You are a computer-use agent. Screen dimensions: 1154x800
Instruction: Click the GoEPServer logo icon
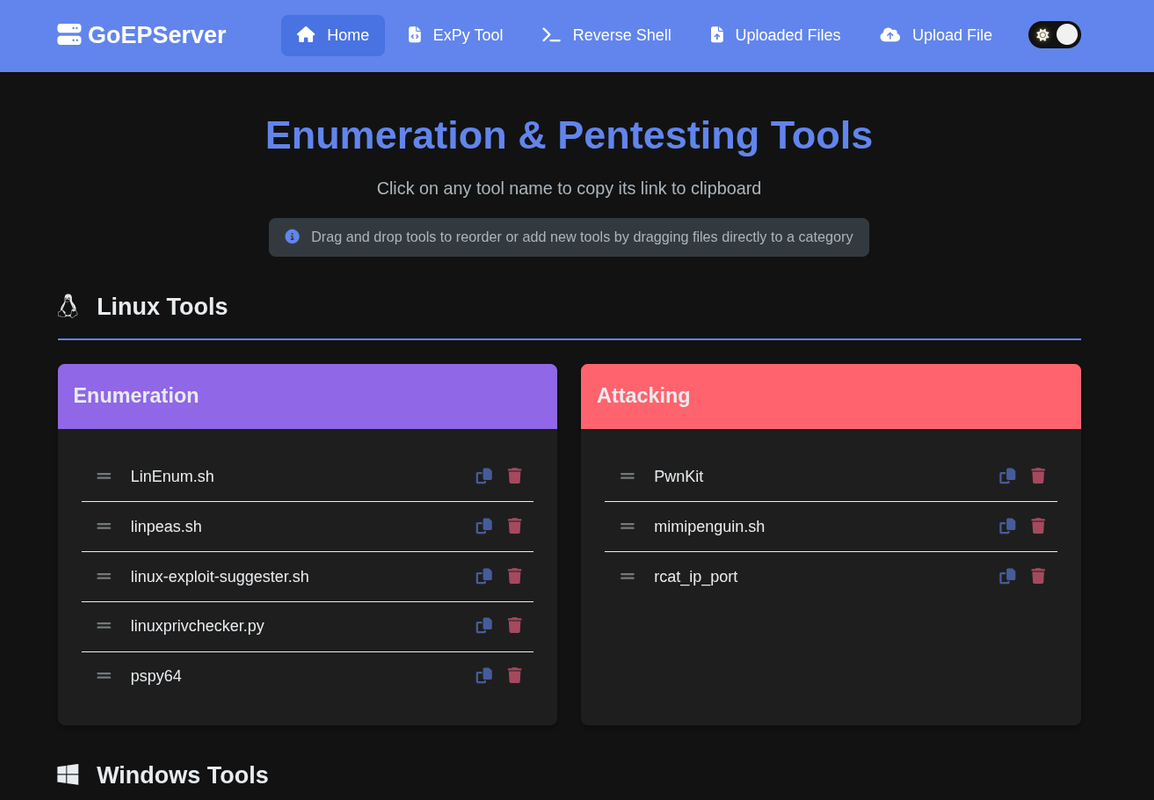pyautogui.click(x=69, y=34)
